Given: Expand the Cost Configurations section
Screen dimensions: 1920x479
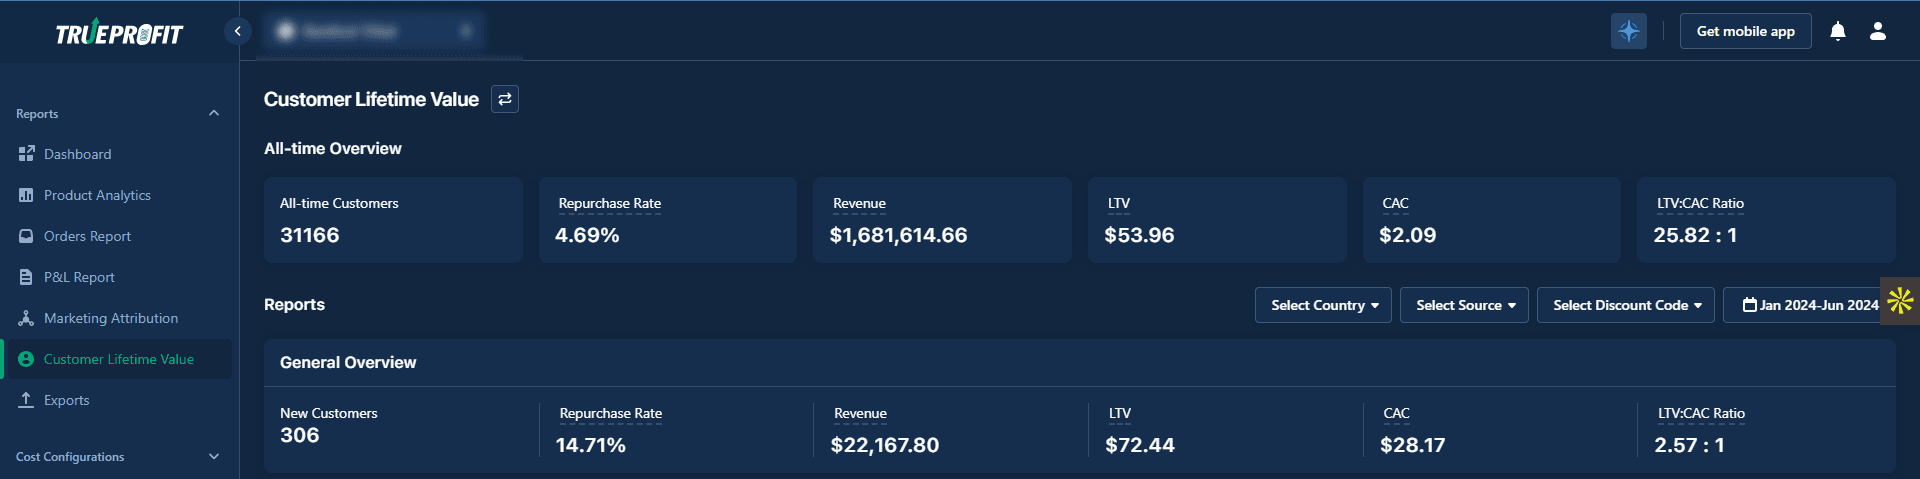Looking at the screenshot, I should [213, 457].
